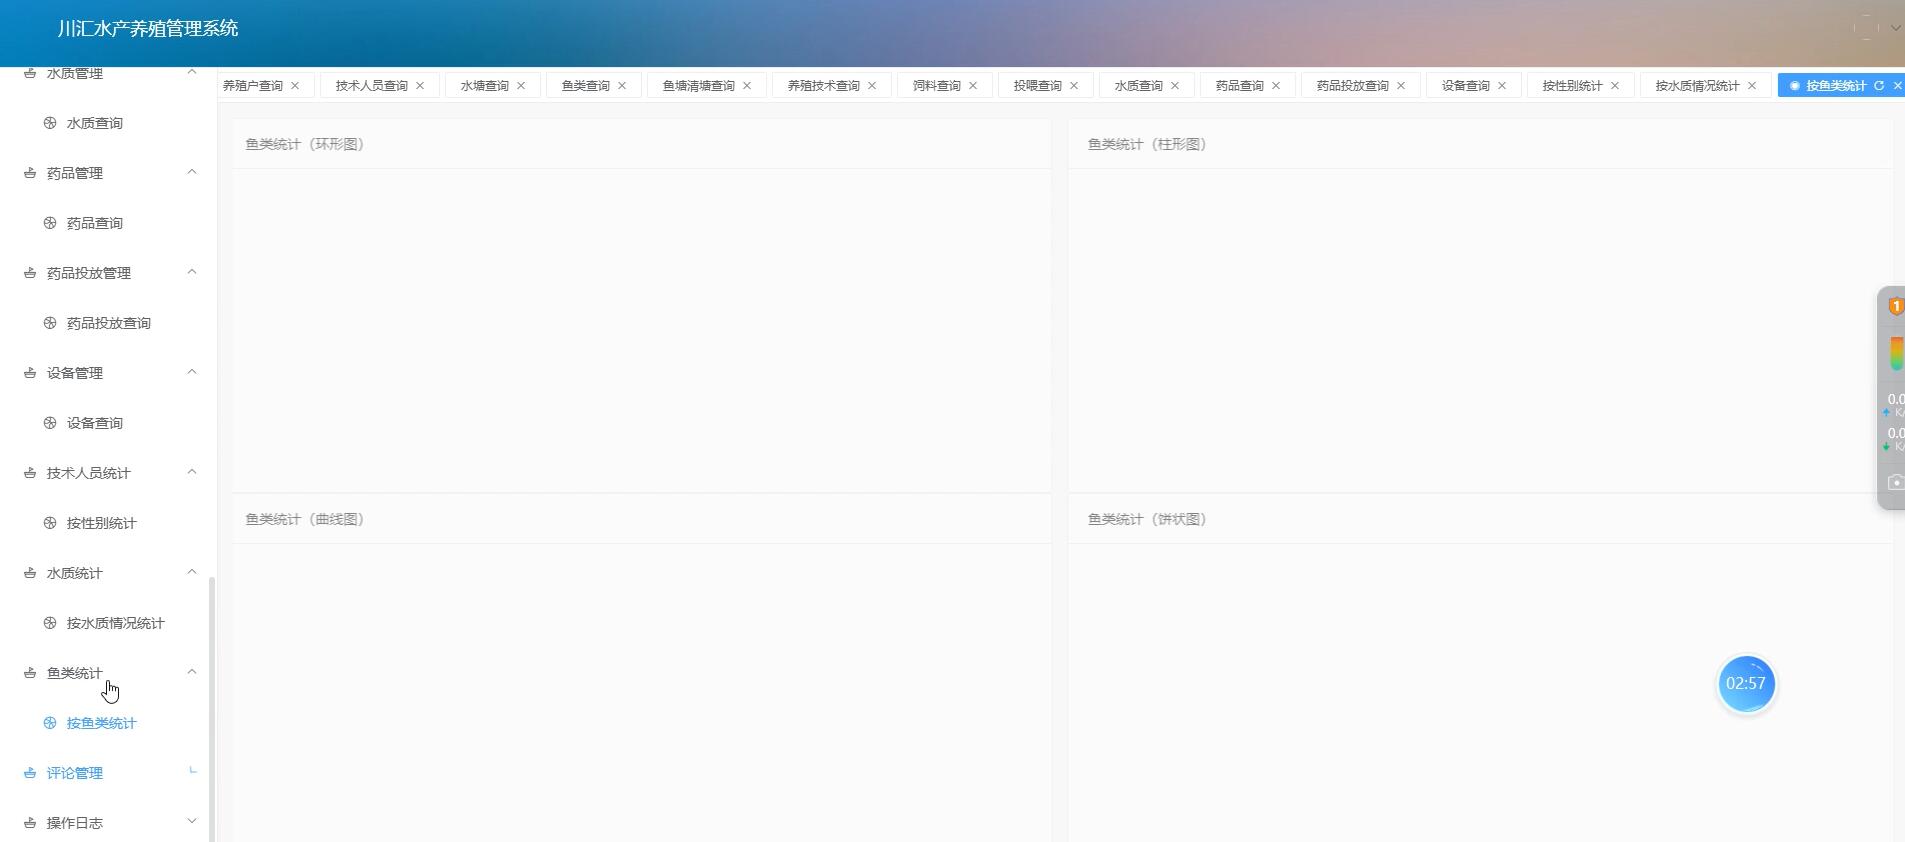
Task: Close the 技术人员查询 tab
Action: click(x=420, y=86)
